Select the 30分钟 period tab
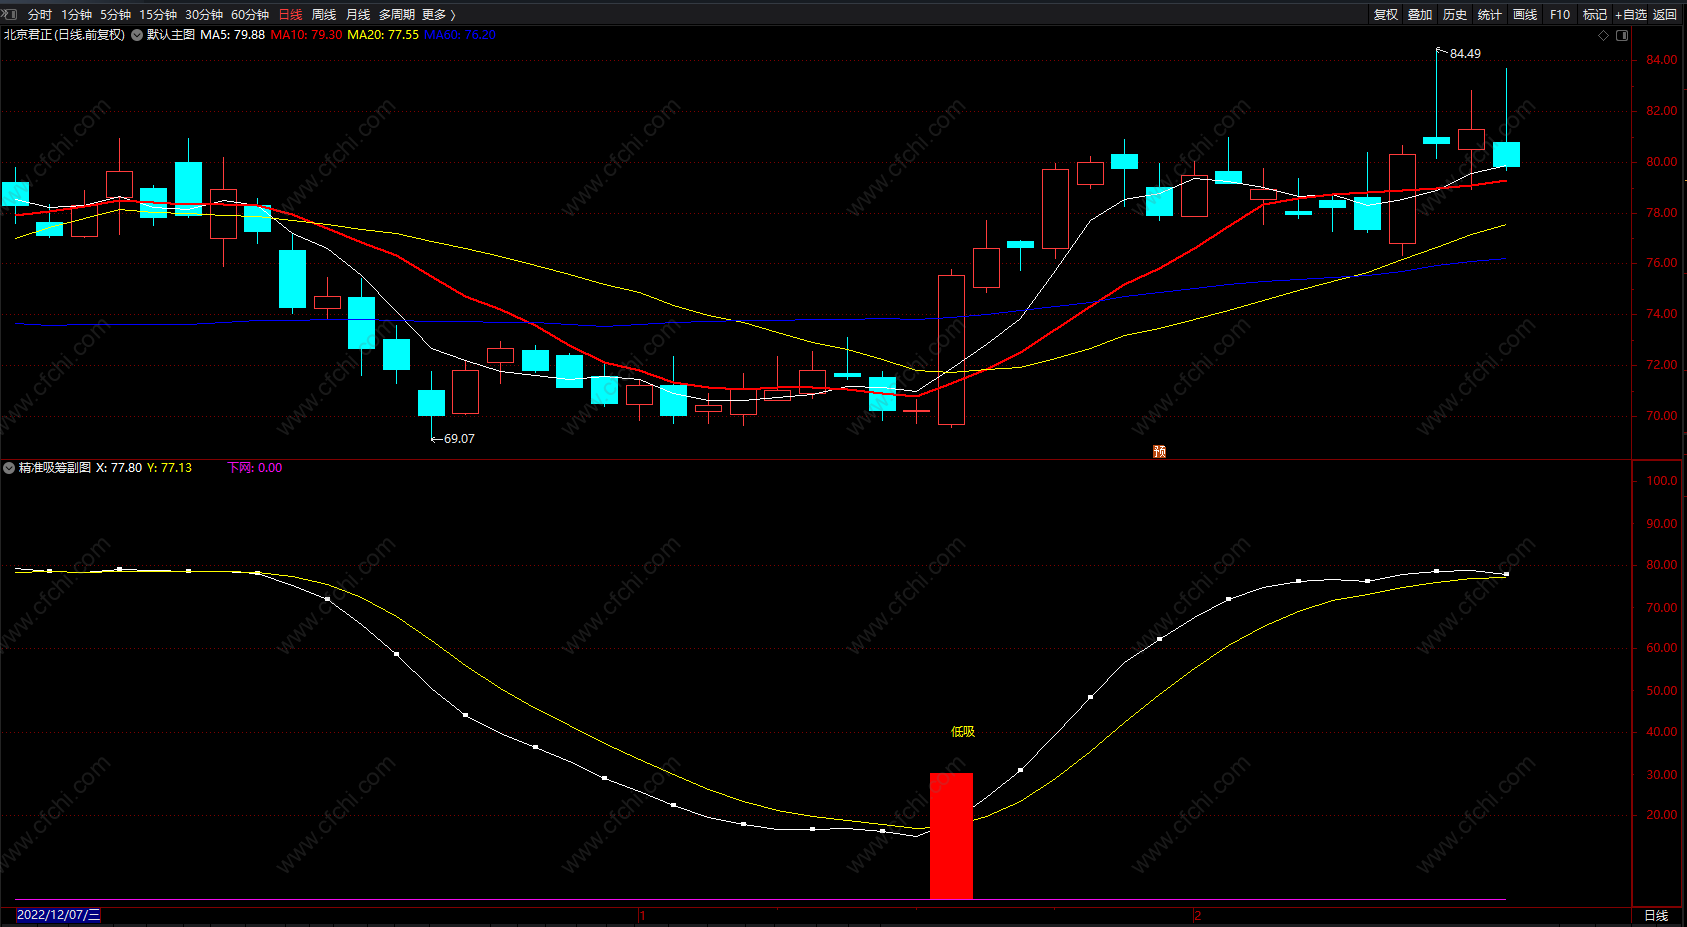The image size is (1687, 927). pyautogui.click(x=204, y=15)
